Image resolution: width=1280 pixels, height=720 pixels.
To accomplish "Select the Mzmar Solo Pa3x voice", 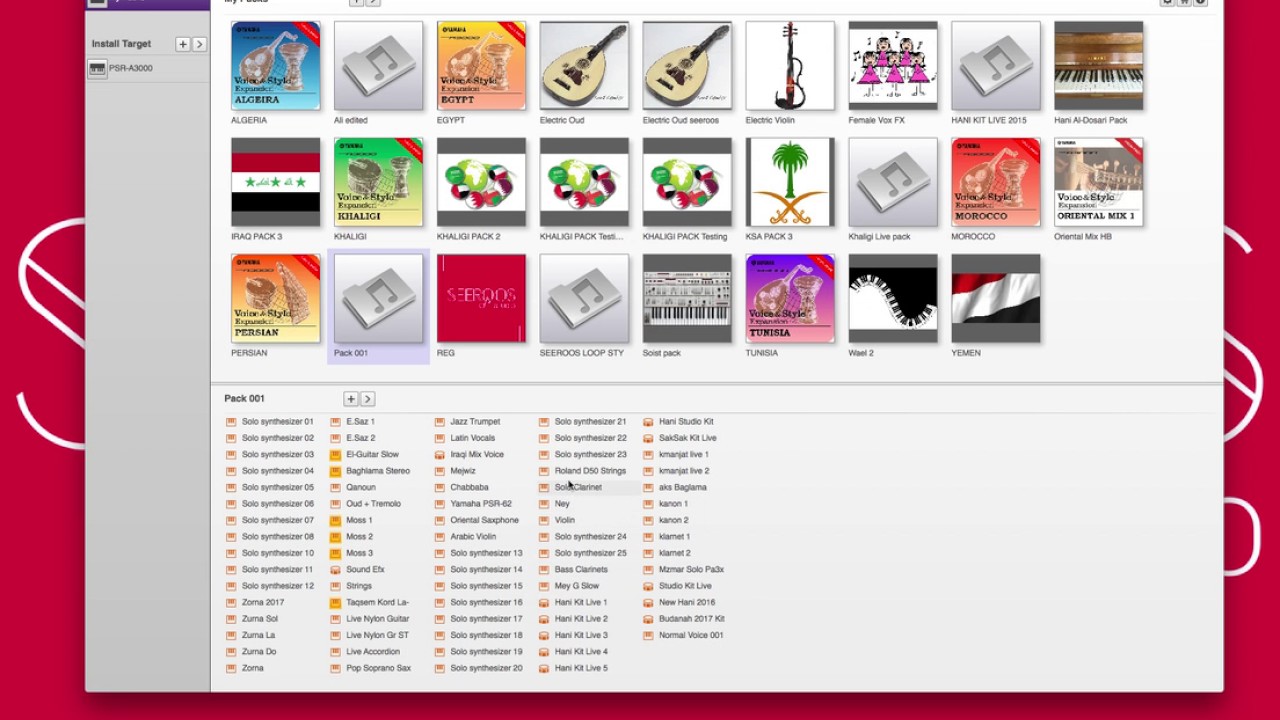I will tap(691, 570).
